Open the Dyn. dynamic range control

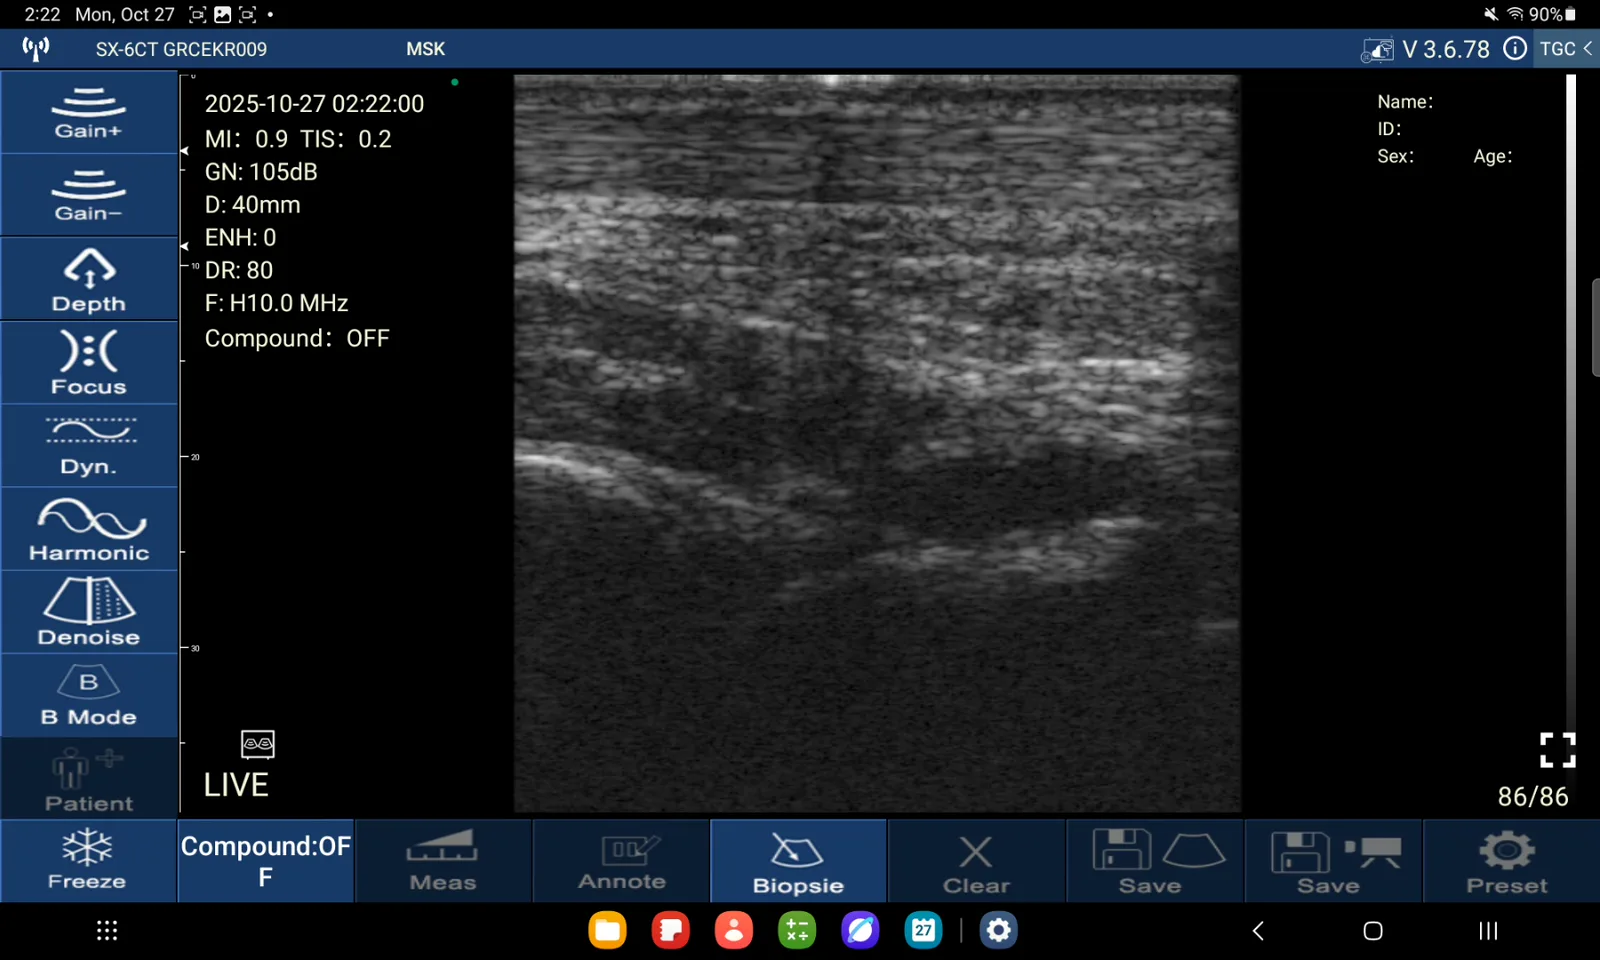coord(89,446)
